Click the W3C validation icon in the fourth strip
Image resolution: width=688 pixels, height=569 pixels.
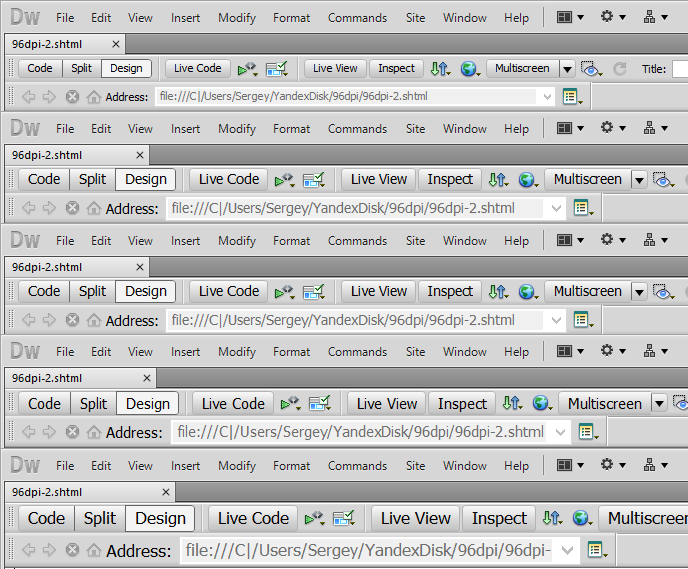coord(319,404)
